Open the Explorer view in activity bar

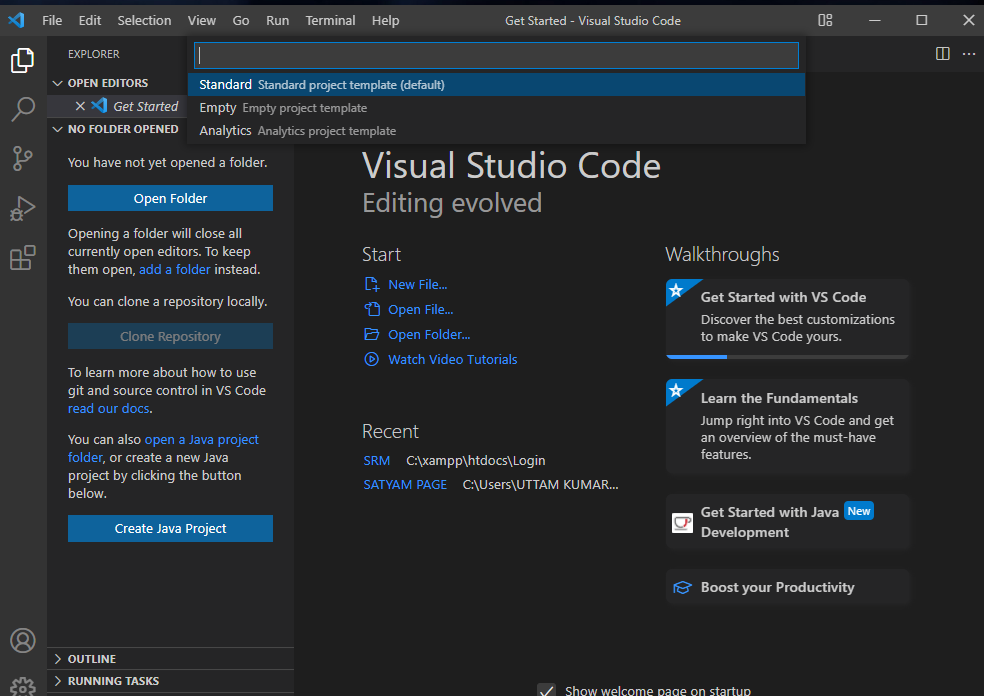click(23, 60)
